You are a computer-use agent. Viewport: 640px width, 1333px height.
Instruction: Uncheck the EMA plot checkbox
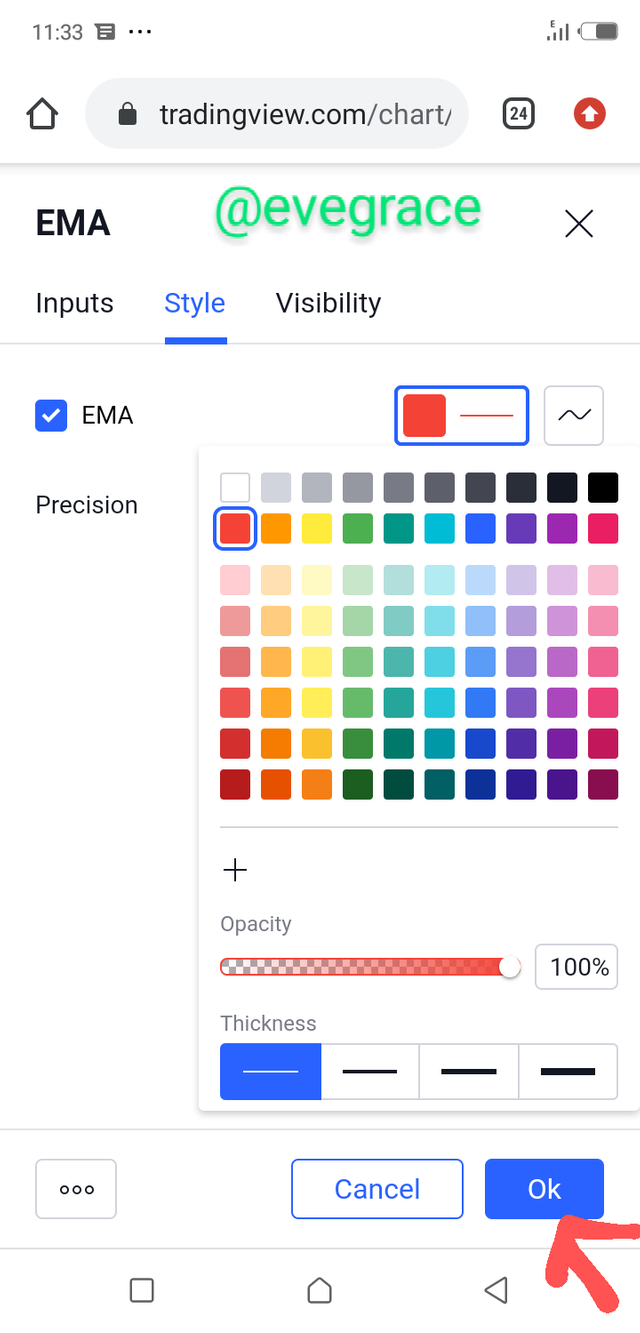click(51, 415)
